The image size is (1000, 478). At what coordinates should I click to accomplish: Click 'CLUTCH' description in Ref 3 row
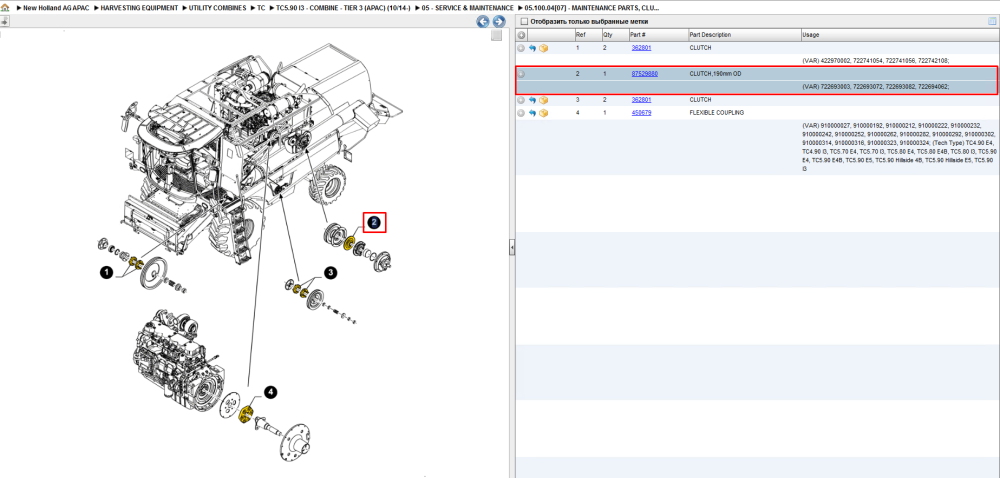pyautogui.click(x=700, y=100)
